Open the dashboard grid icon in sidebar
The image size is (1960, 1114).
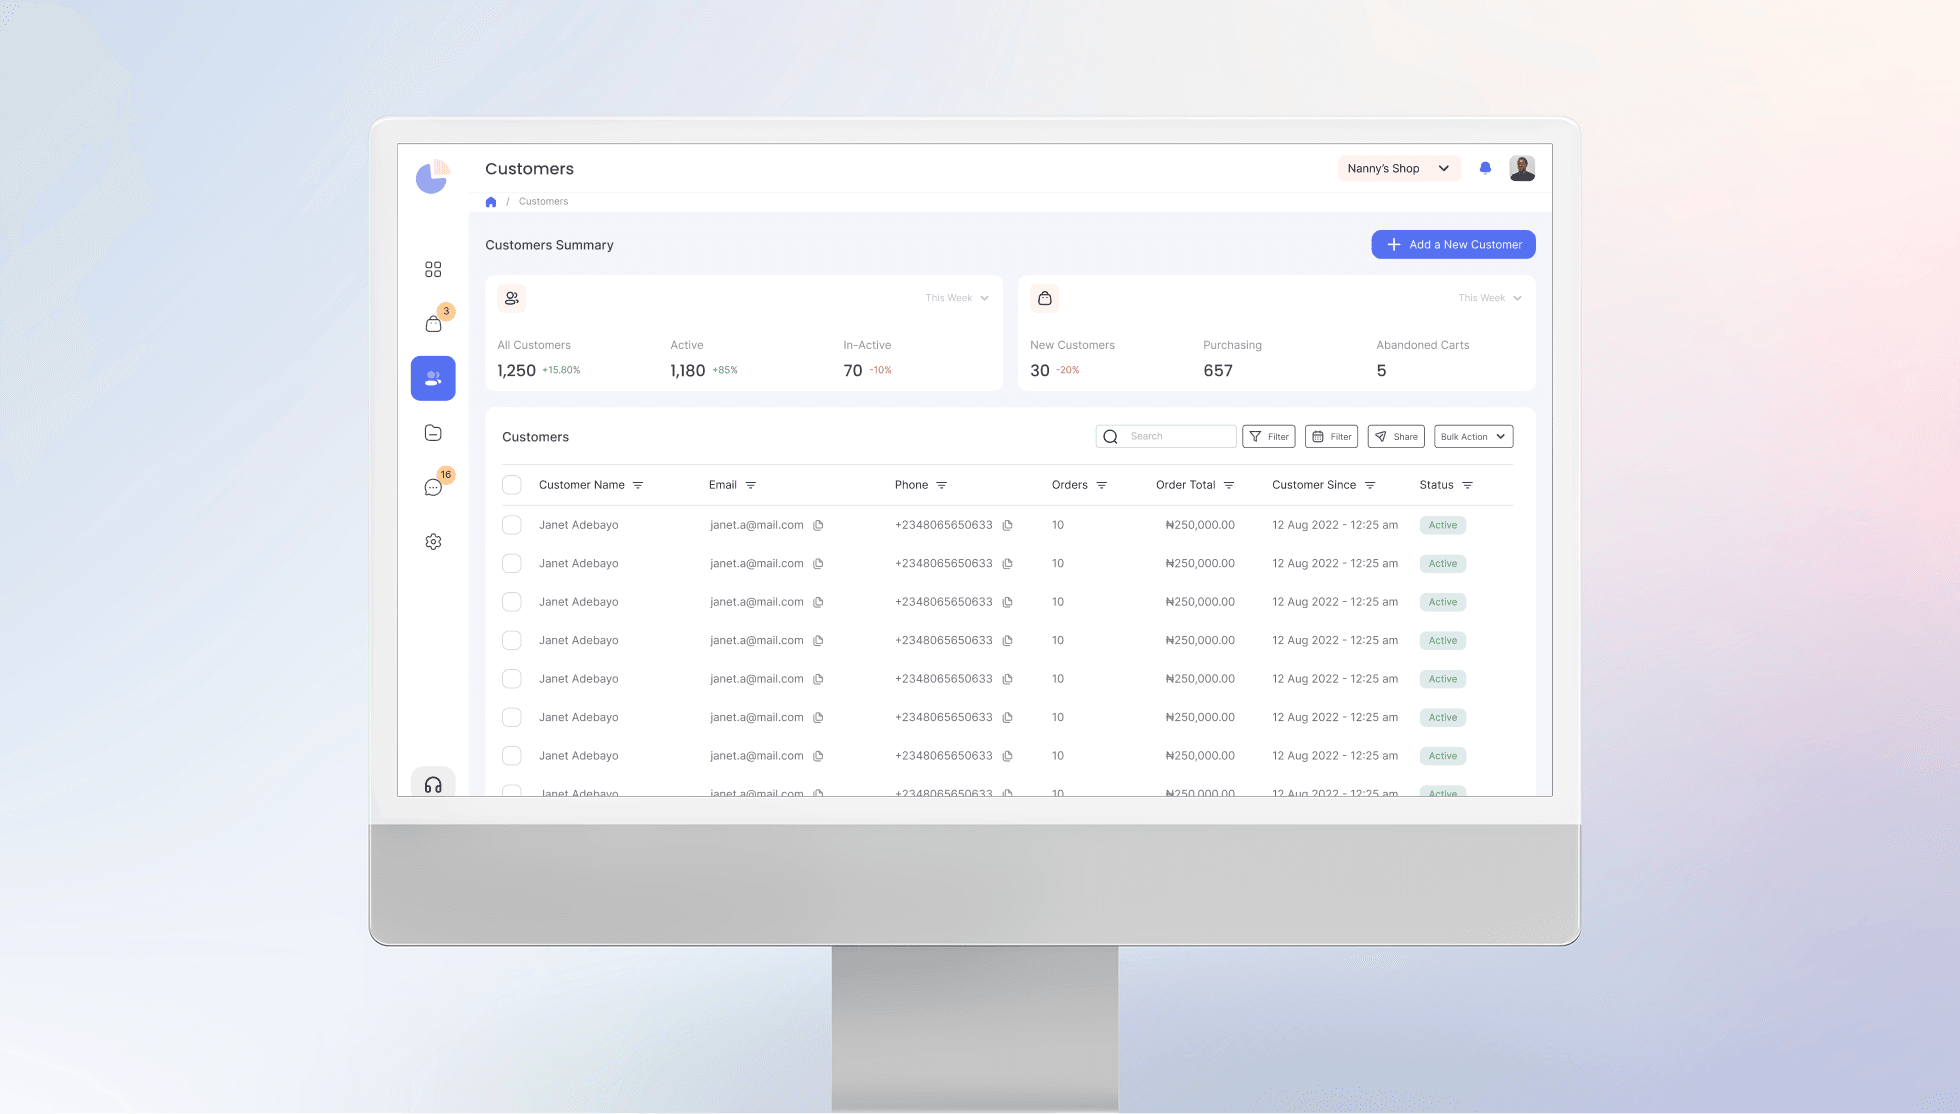tap(433, 269)
